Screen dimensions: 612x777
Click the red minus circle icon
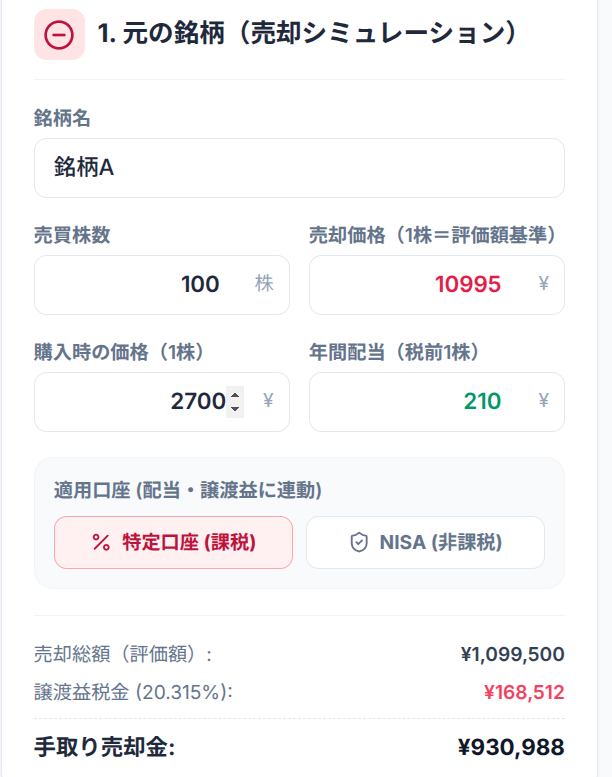pyautogui.click(x=59, y=35)
